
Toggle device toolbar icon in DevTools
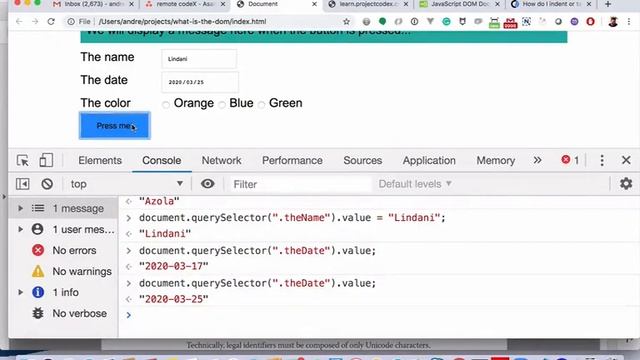coord(46,160)
